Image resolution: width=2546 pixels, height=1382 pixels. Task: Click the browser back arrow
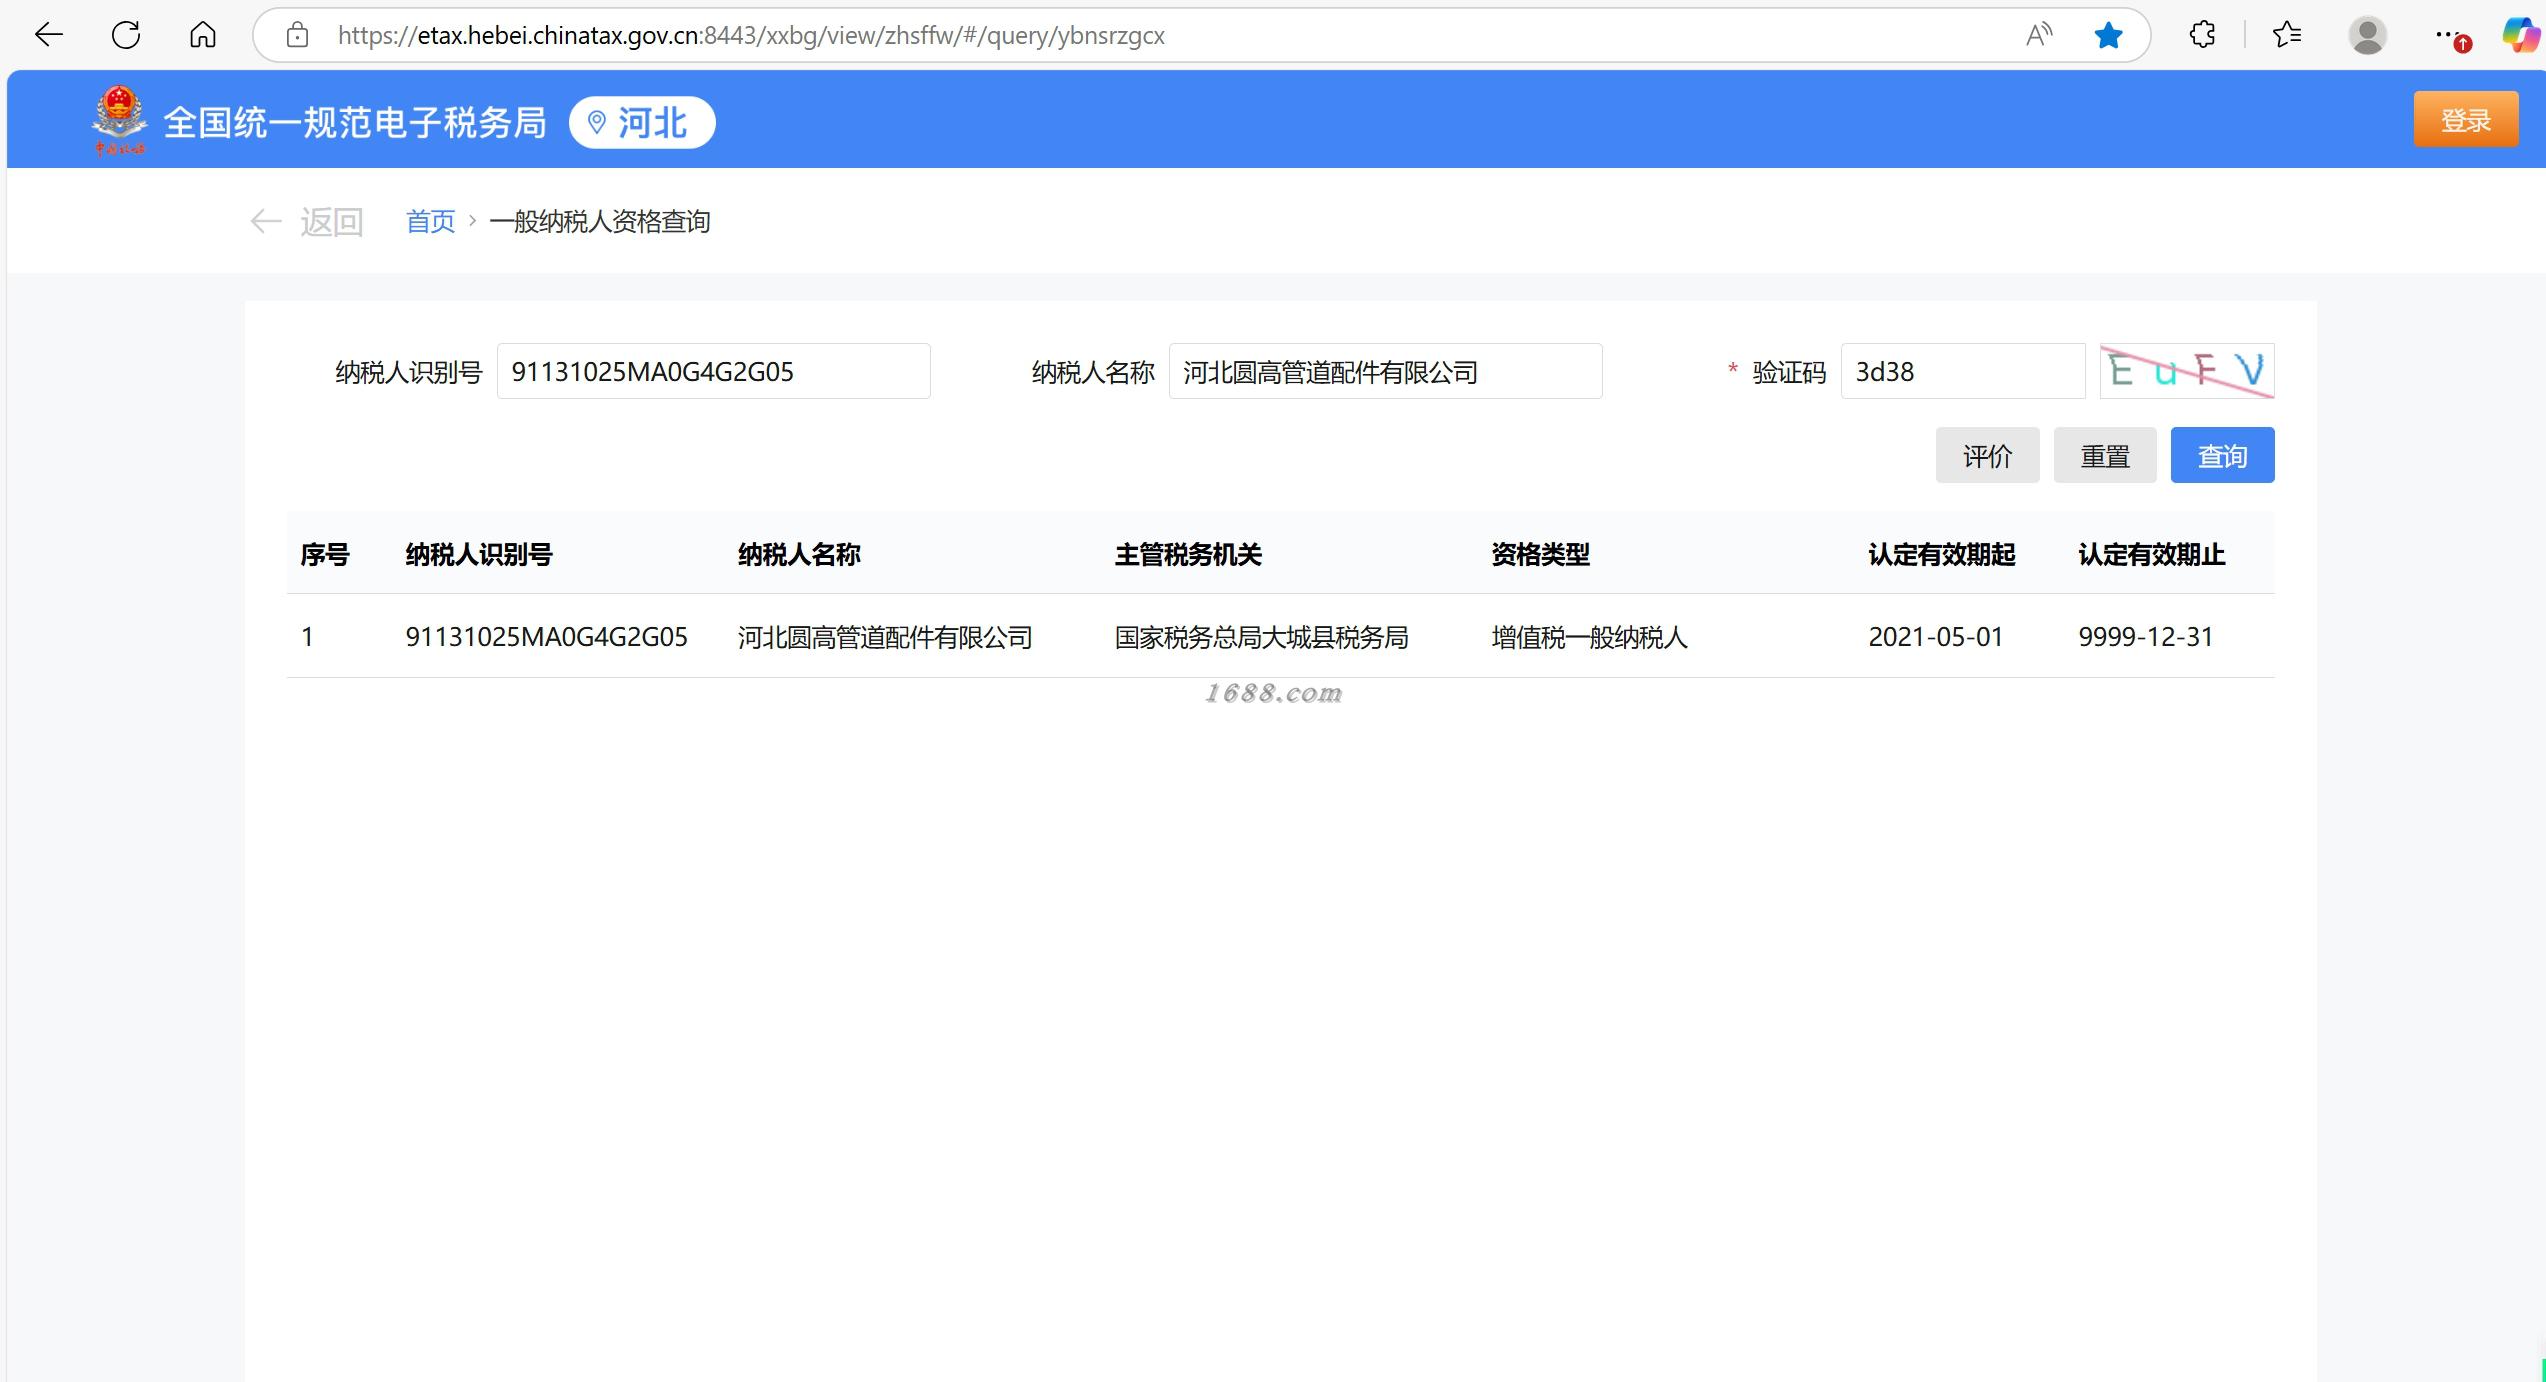coord(48,35)
